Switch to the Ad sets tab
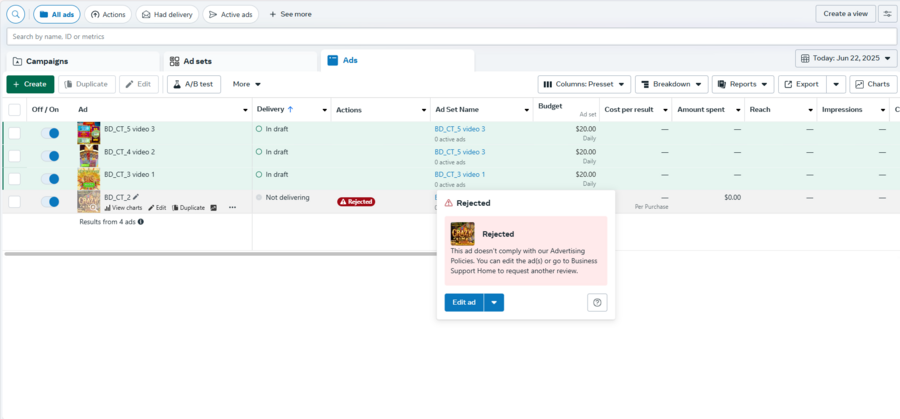Screen dimensions: 900x419 [x=240, y=61]
